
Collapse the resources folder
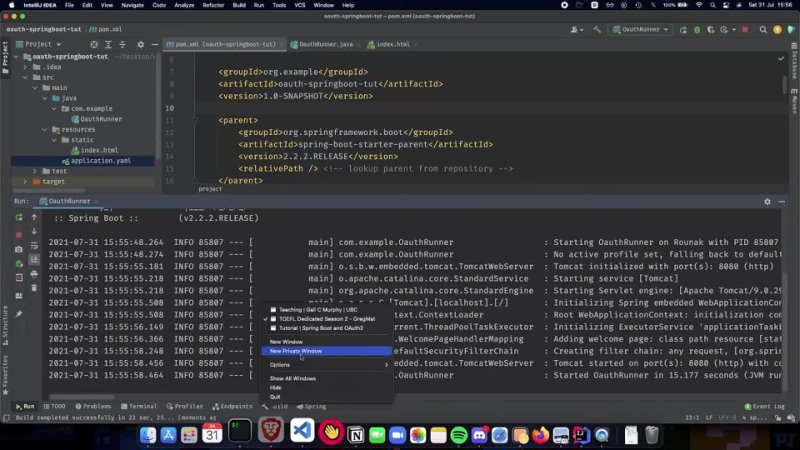point(45,130)
